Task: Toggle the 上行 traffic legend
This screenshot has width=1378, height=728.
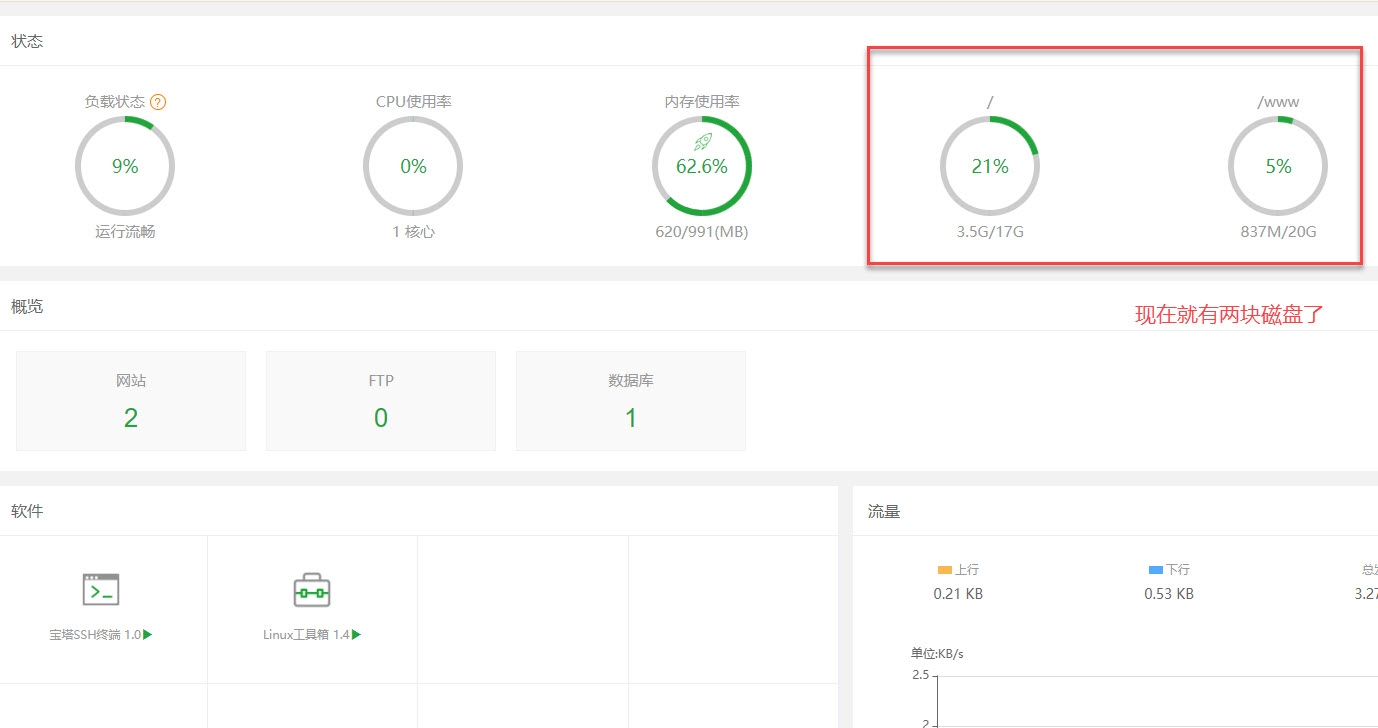Action: pos(958,569)
